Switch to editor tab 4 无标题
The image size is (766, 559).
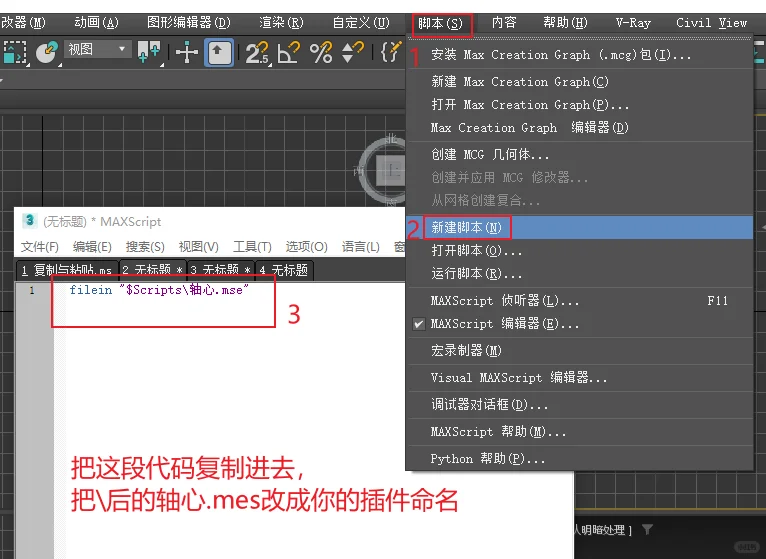[284, 270]
